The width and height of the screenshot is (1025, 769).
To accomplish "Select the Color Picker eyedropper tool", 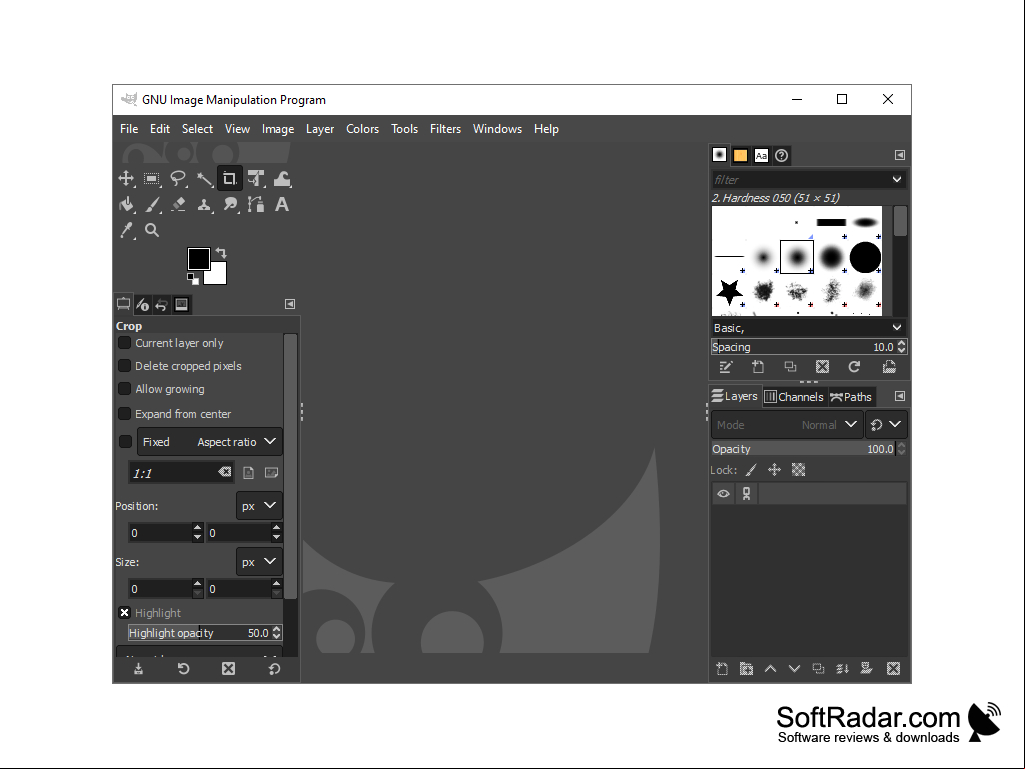I will pos(126,230).
